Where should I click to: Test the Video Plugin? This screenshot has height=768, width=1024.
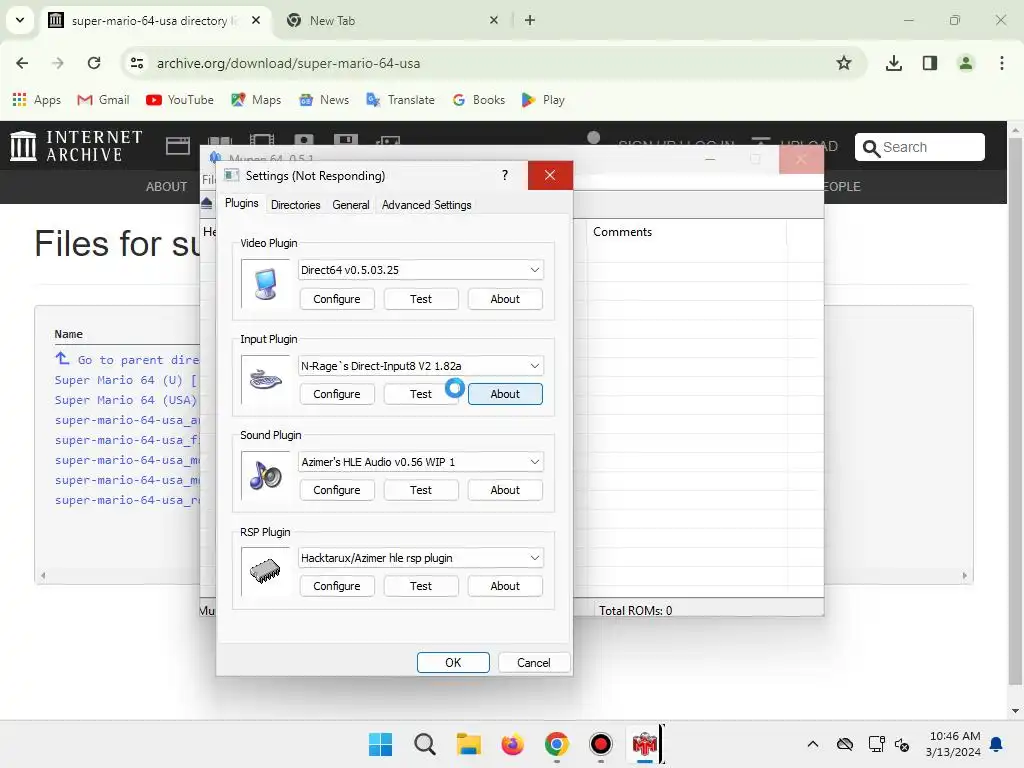point(421,299)
